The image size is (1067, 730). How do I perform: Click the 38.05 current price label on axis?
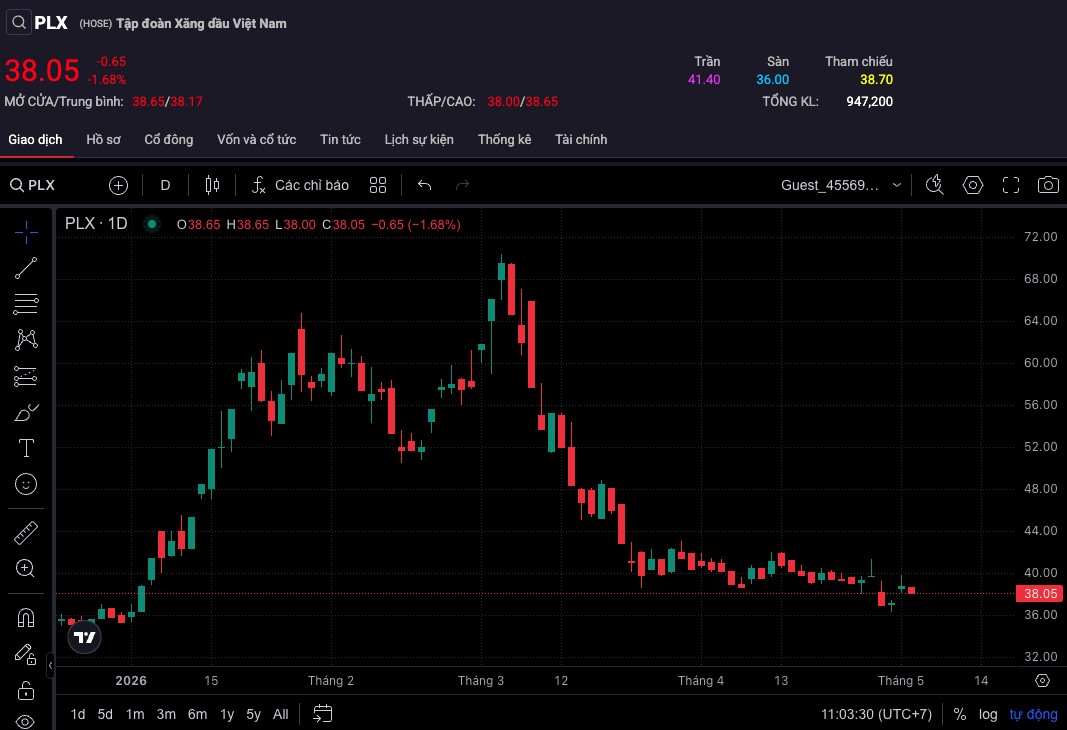click(1039, 593)
